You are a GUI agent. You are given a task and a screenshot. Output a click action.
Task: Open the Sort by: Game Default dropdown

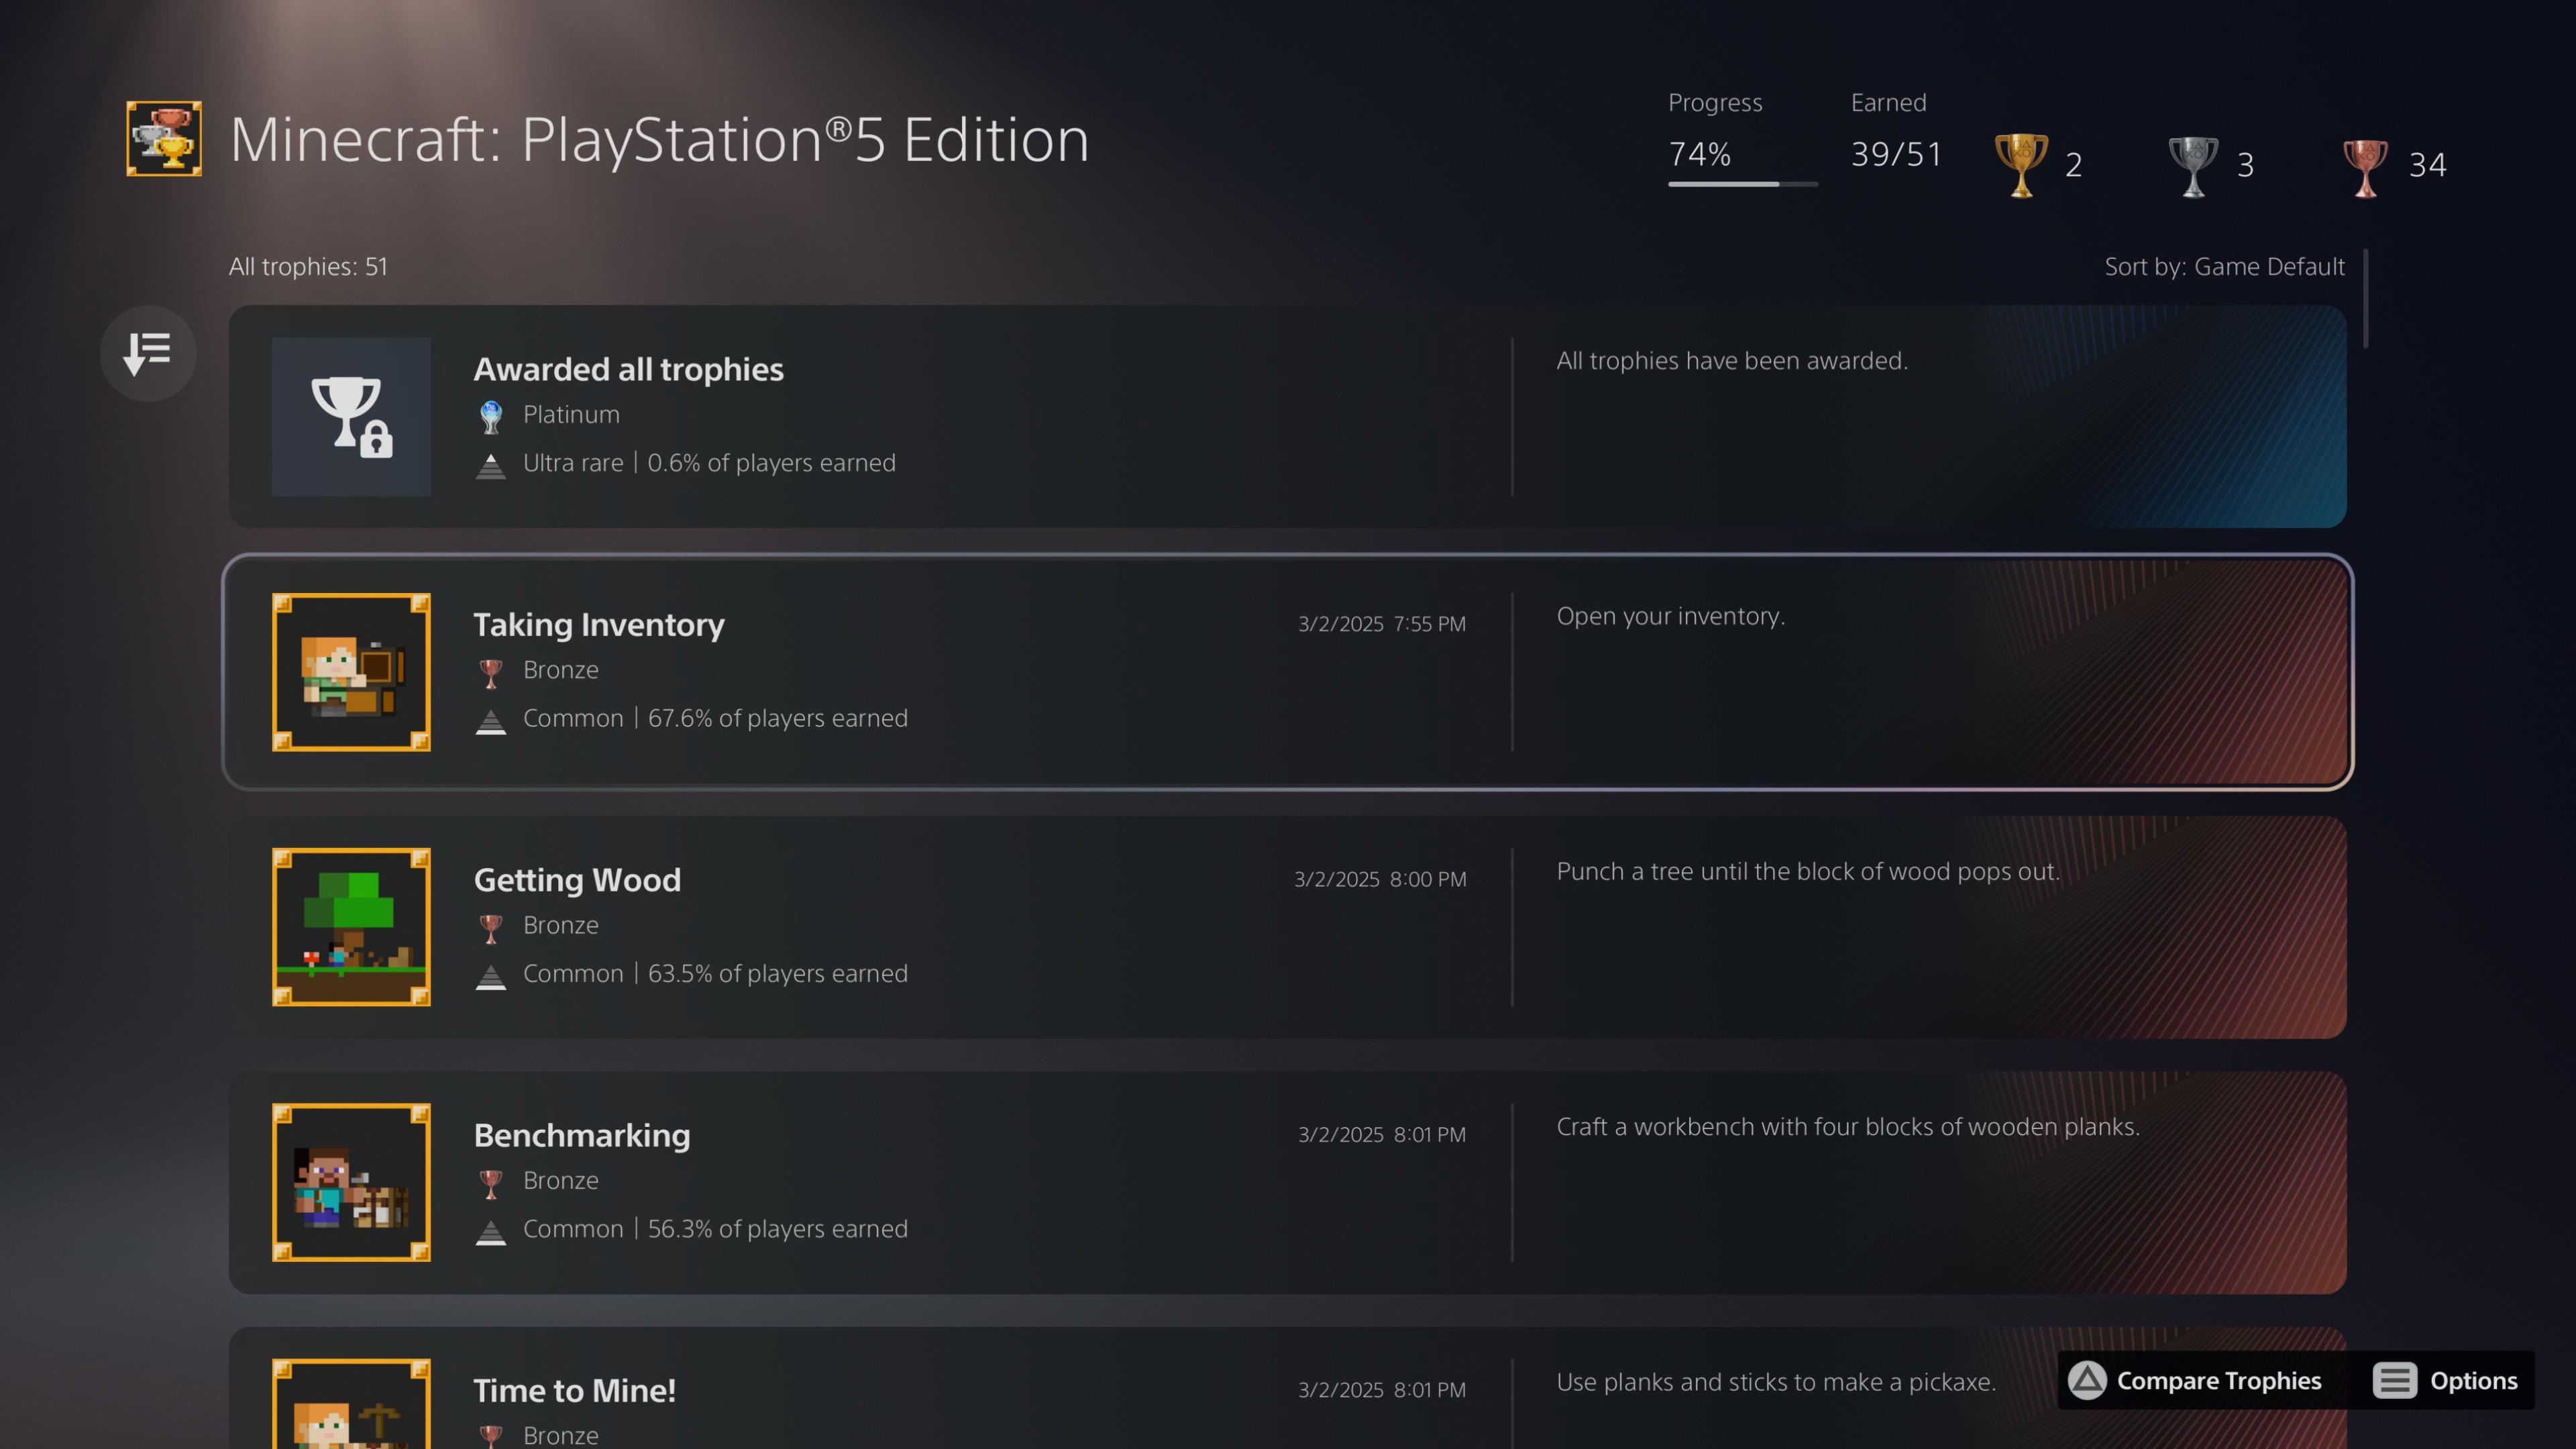[x=2224, y=267]
